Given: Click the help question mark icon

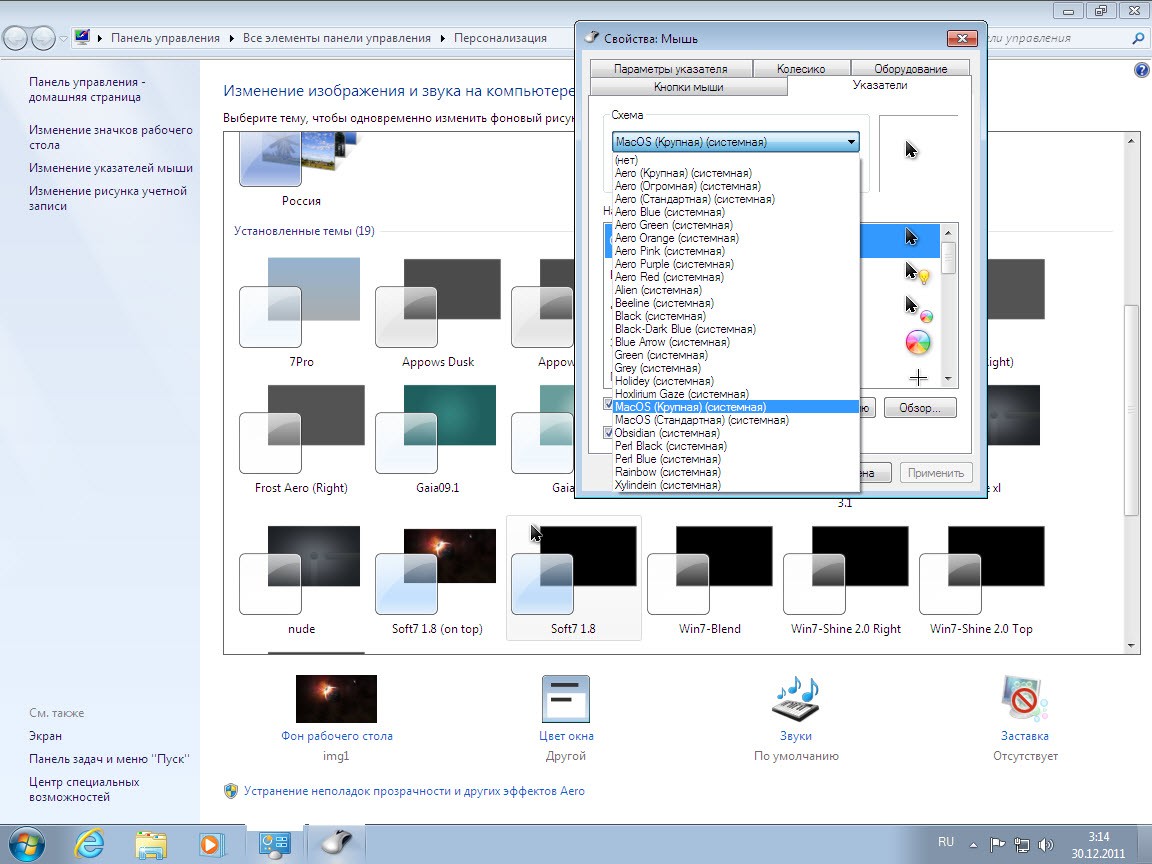Looking at the screenshot, I should [1141, 70].
